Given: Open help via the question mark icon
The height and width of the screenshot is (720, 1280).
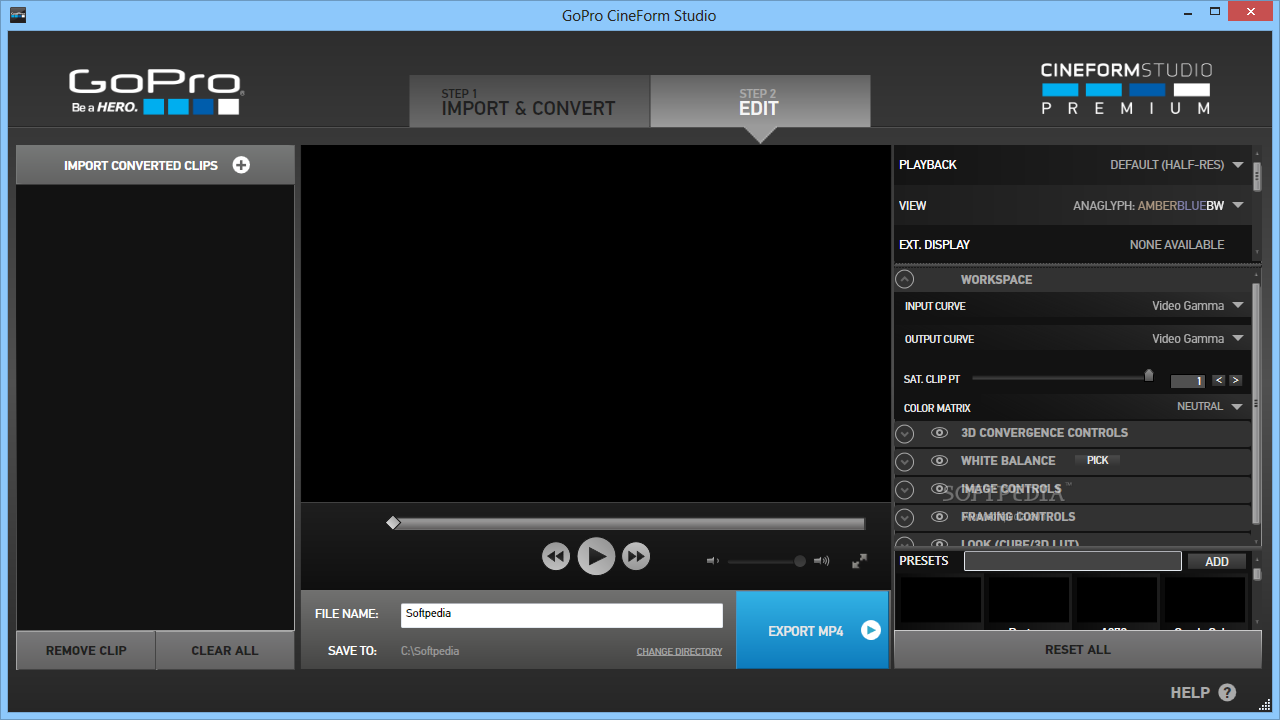Looking at the screenshot, I should tap(1227, 692).
